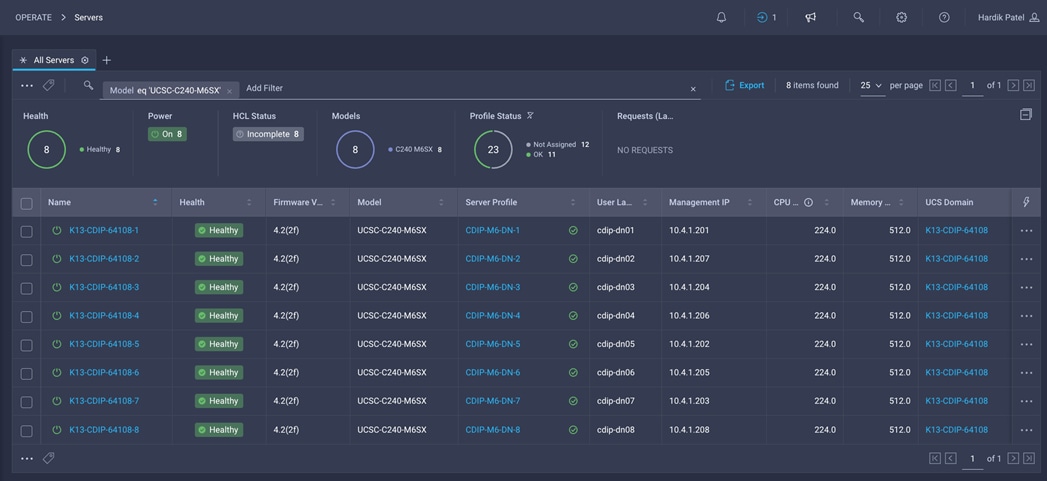Click the Models donut chart showing 8
Viewport: 1047px width, 481px height.
355,150
